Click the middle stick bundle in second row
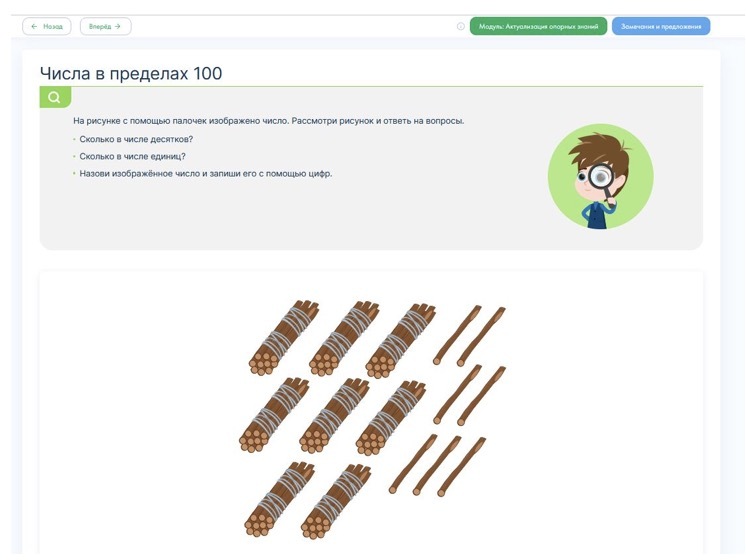Image resolution: width=746 pixels, height=560 pixels. click(334, 415)
